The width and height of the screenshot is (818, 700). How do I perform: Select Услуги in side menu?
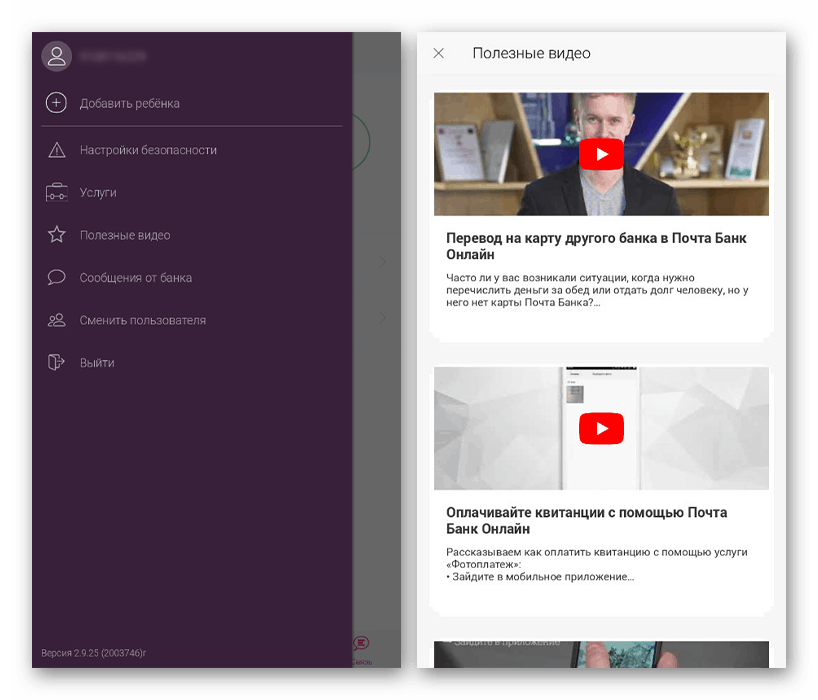98,192
